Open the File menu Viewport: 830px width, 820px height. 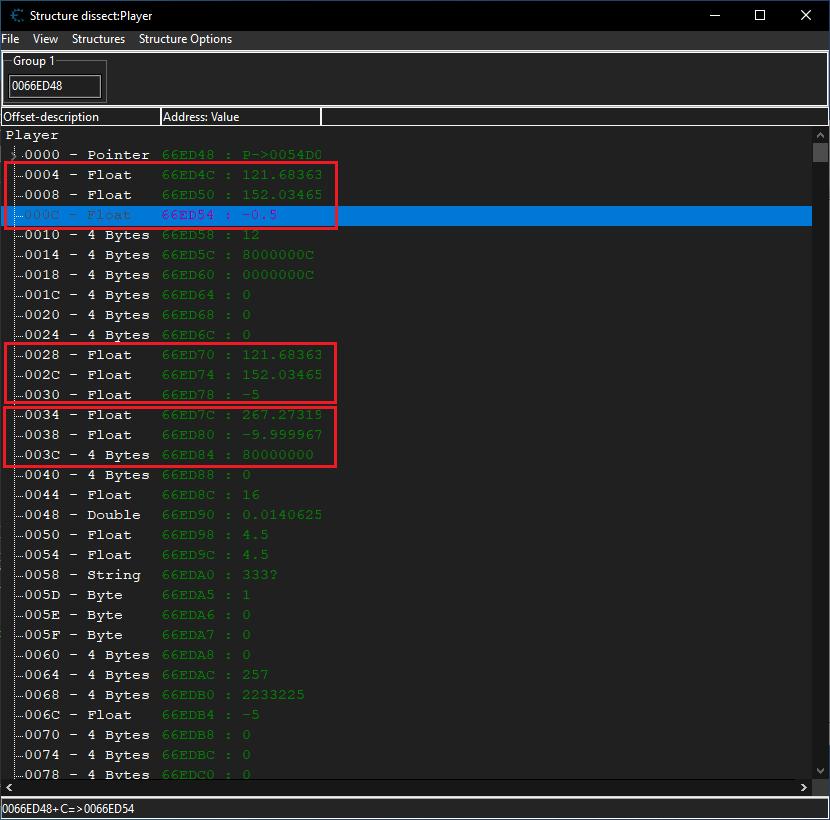(x=10, y=39)
